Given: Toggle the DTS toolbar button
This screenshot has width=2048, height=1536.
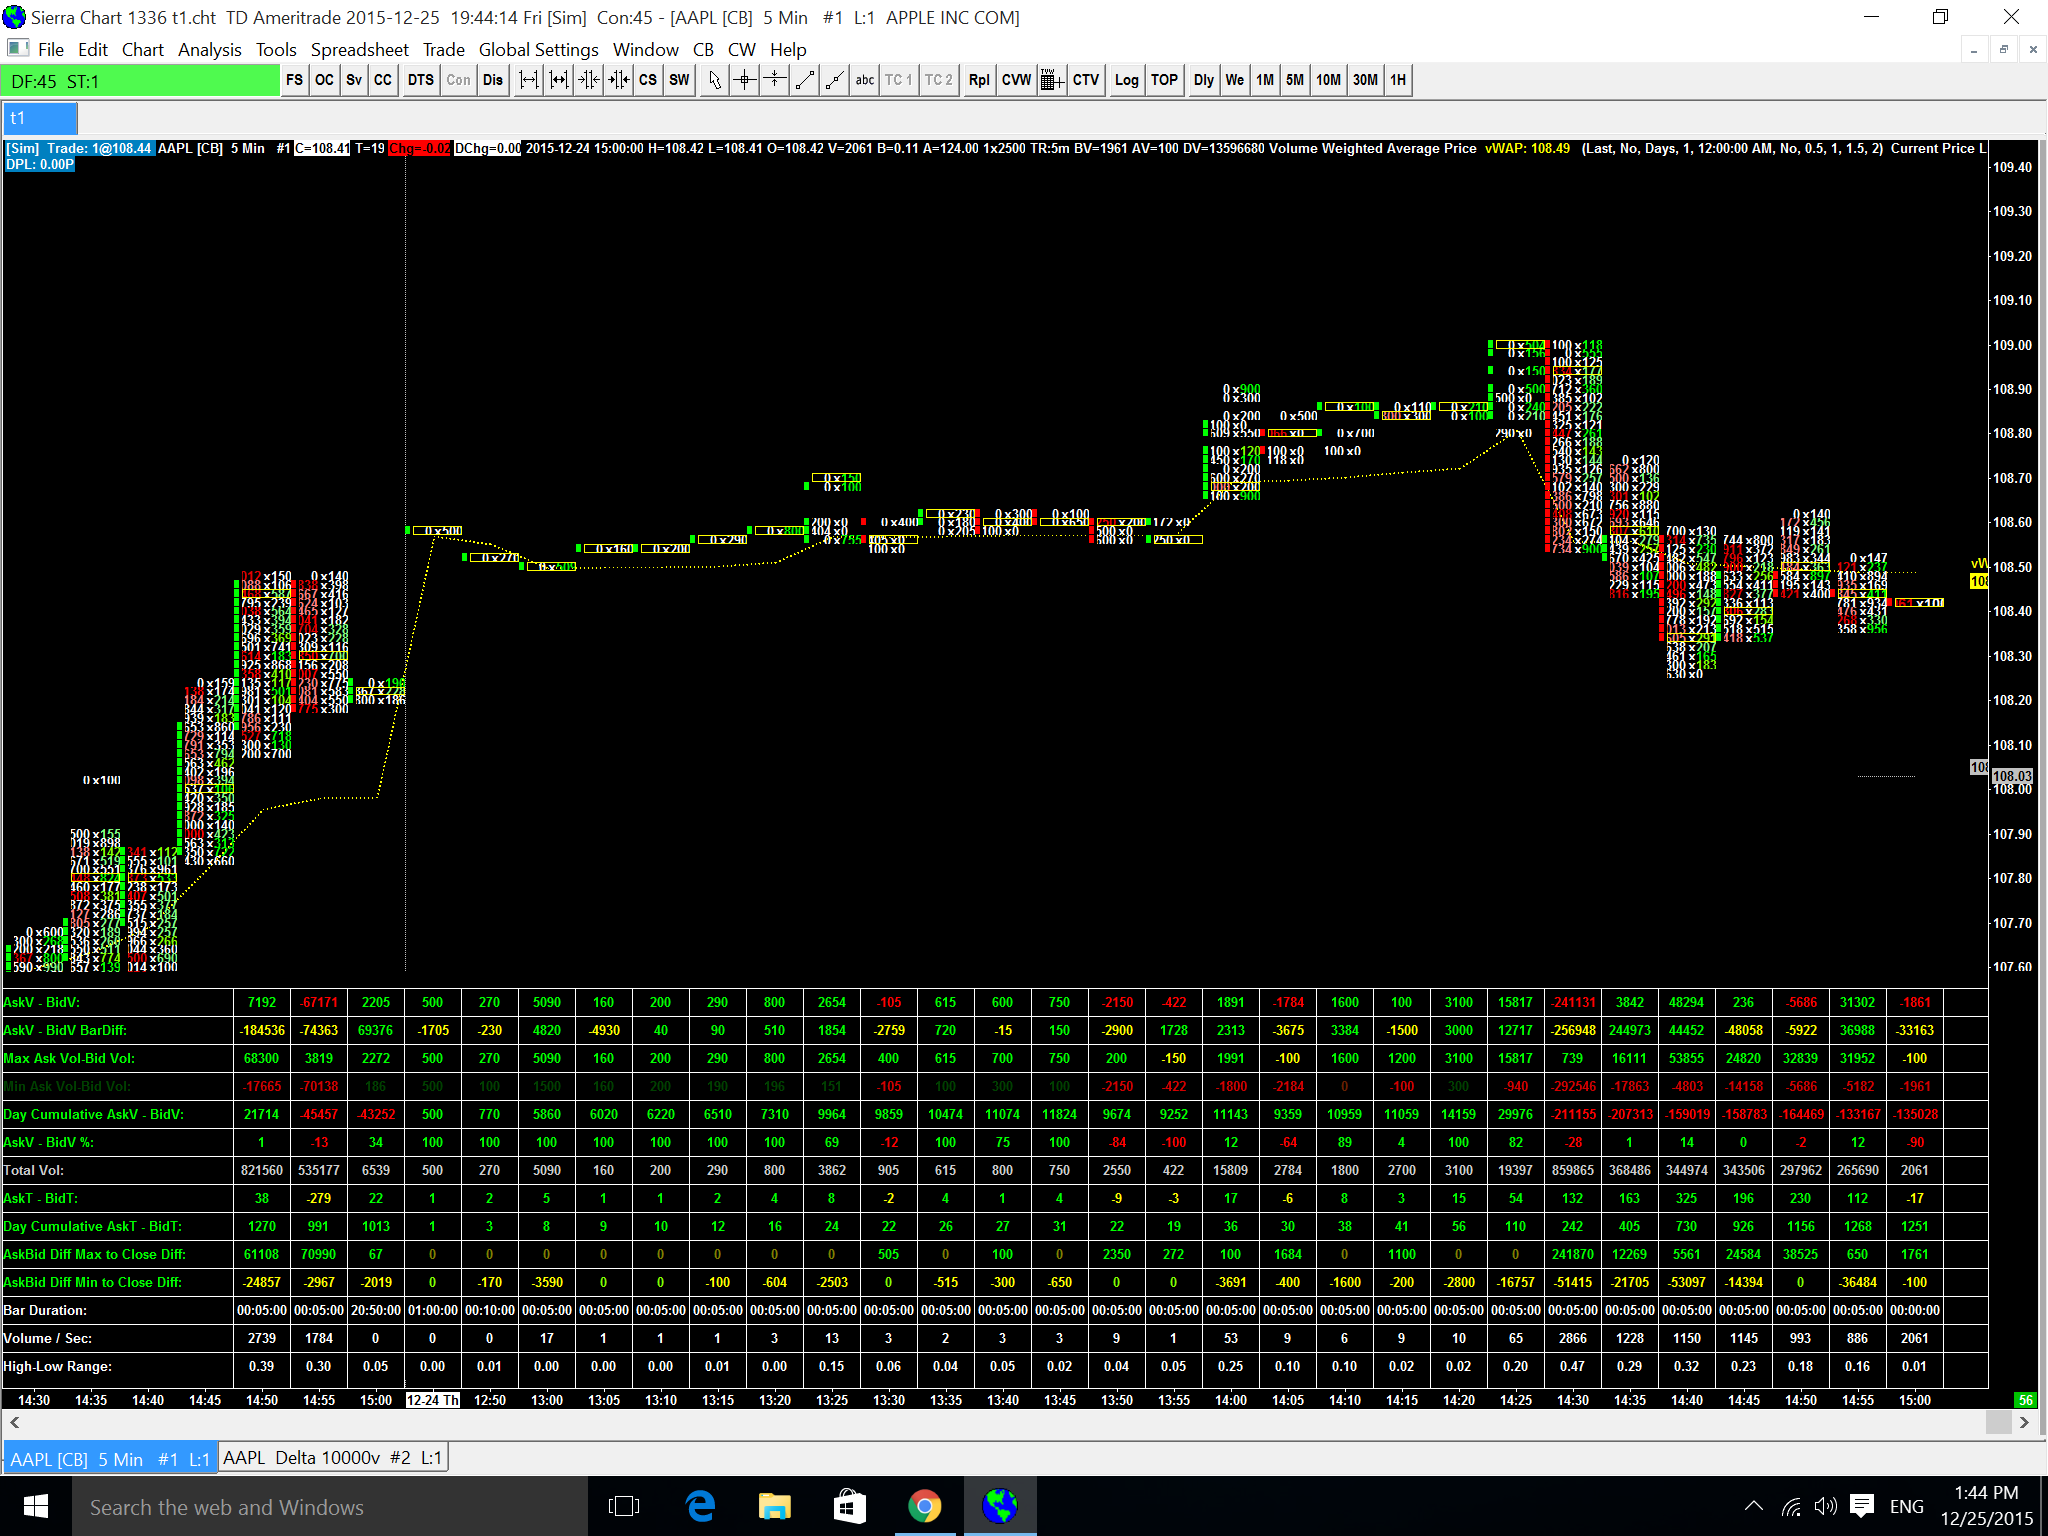Looking at the screenshot, I should point(421,81).
